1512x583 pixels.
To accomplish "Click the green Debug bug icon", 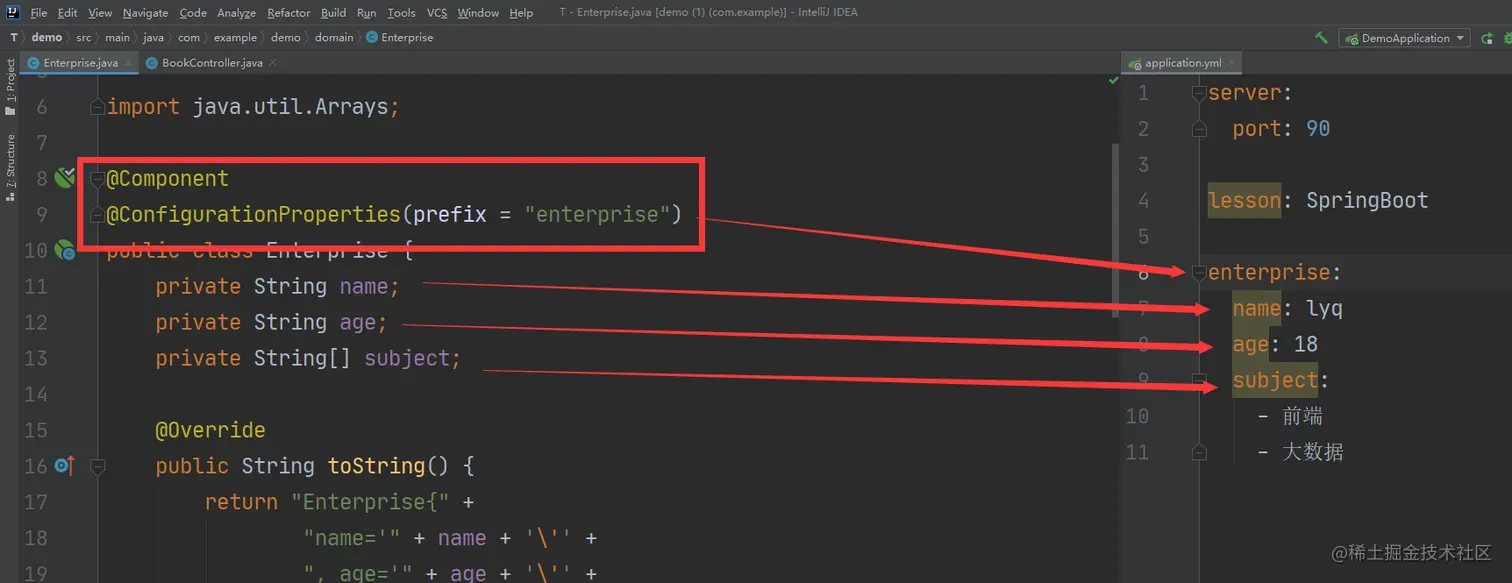I will coord(1506,38).
